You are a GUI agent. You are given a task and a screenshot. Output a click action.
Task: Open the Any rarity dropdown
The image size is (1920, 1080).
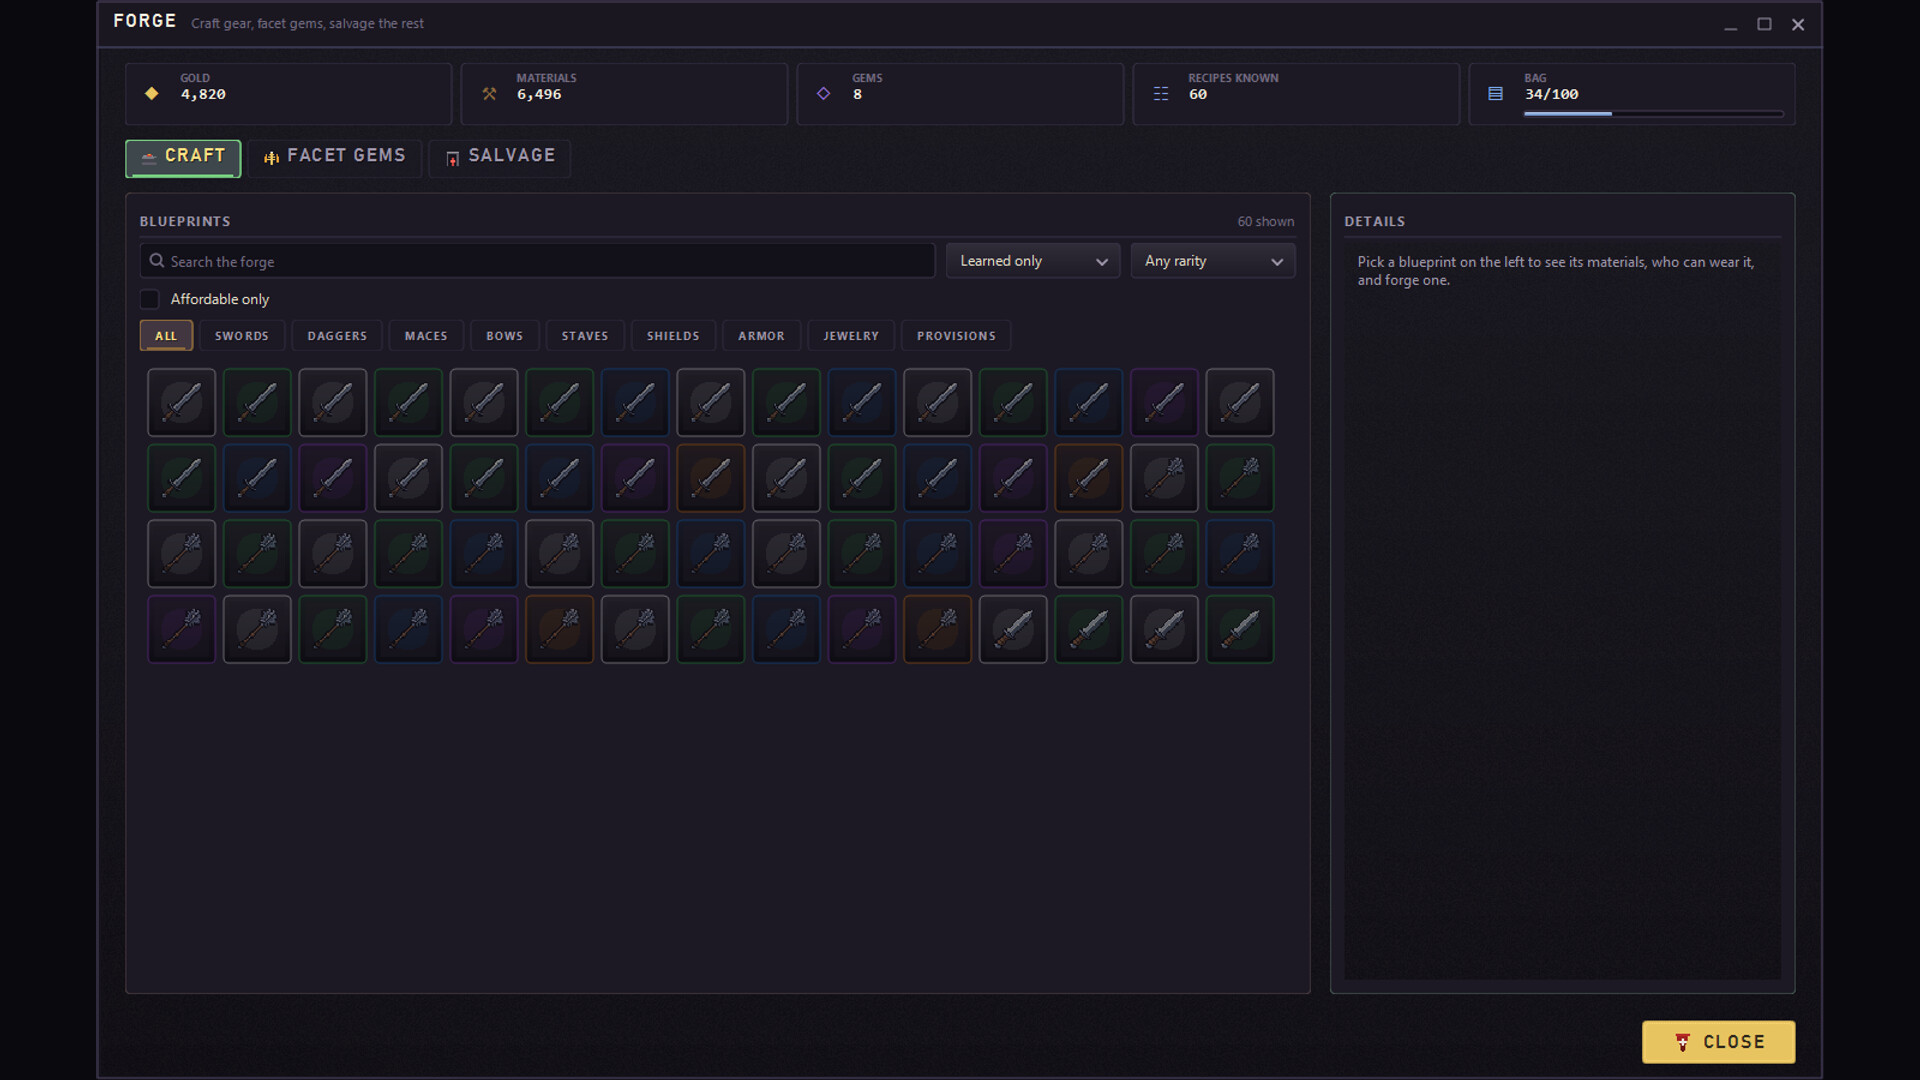[x=1213, y=261]
